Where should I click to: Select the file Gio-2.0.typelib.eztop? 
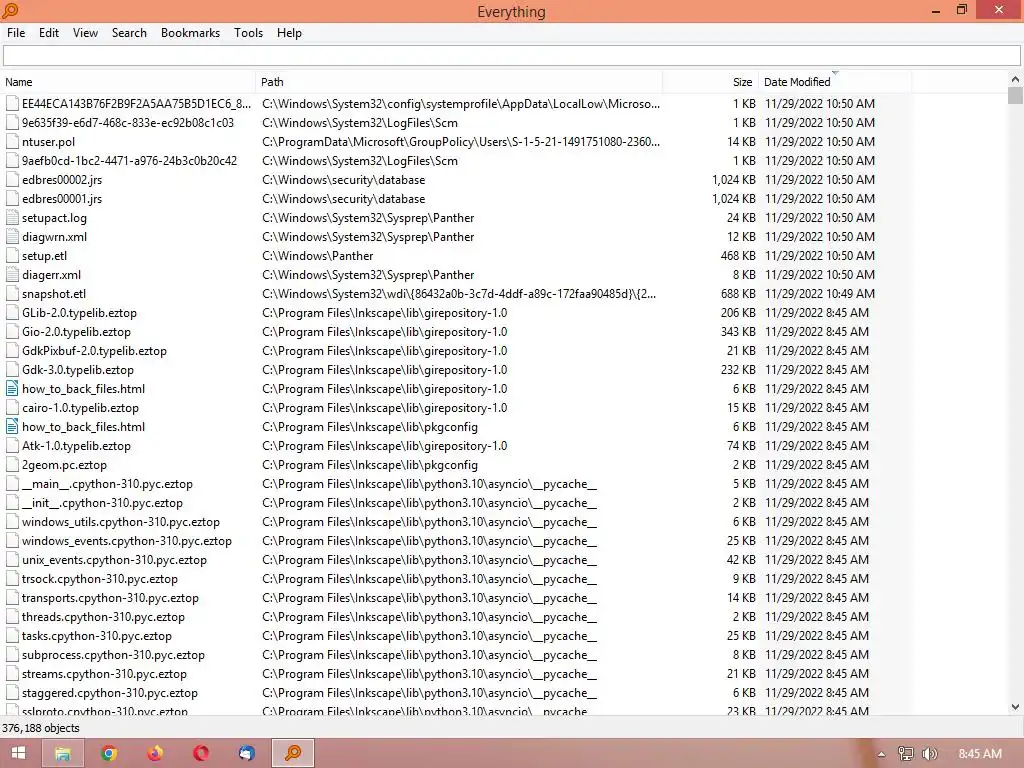pos(76,332)
